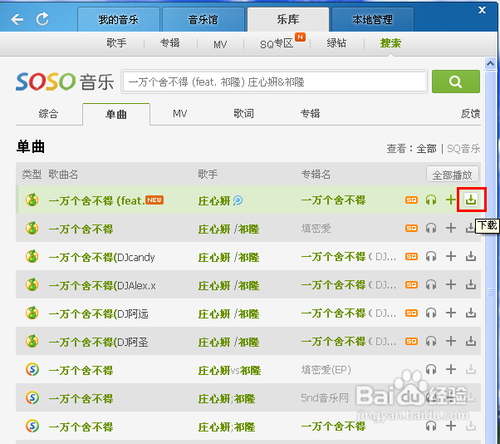Add DJ阿远 version with plus icon
This screenshot has width=500, height=444.
point(451,313)
